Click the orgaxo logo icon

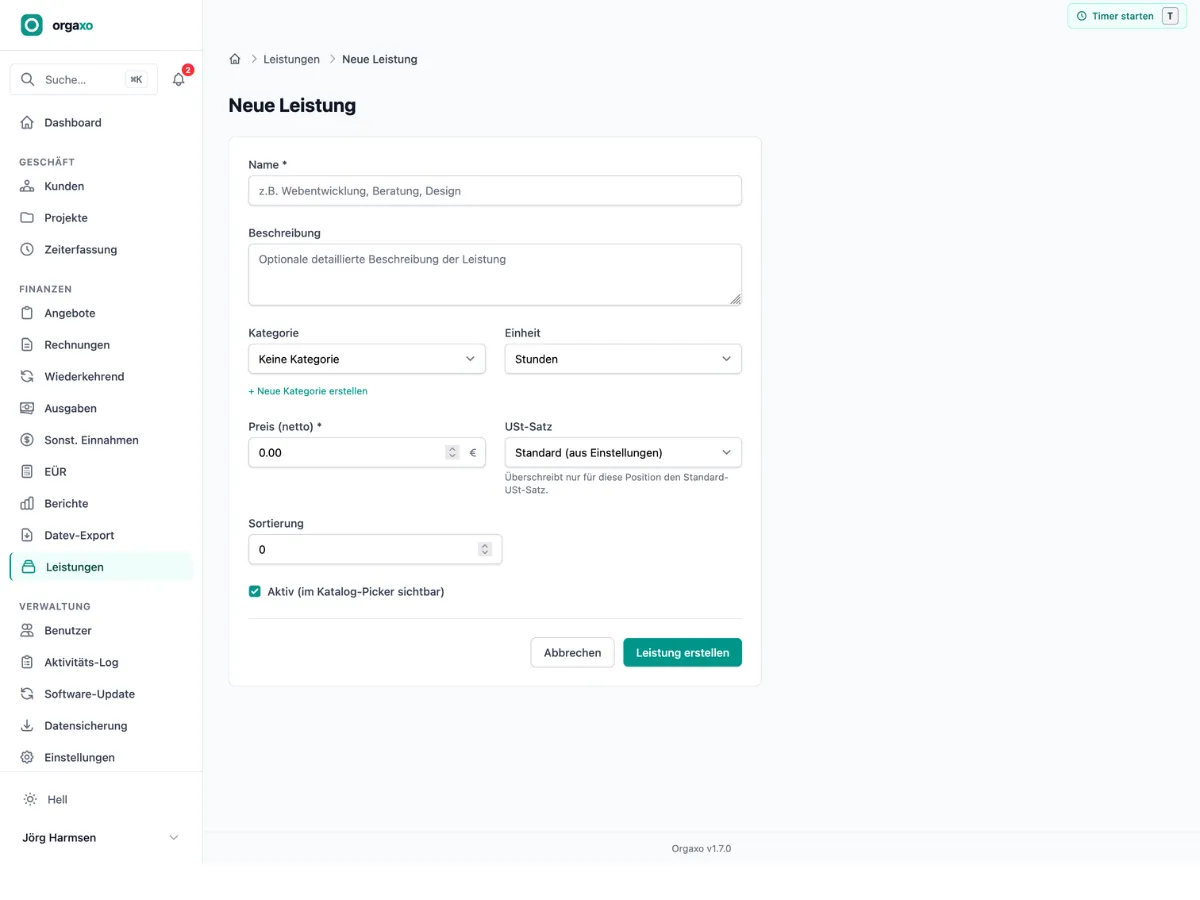tap(32, 25)
